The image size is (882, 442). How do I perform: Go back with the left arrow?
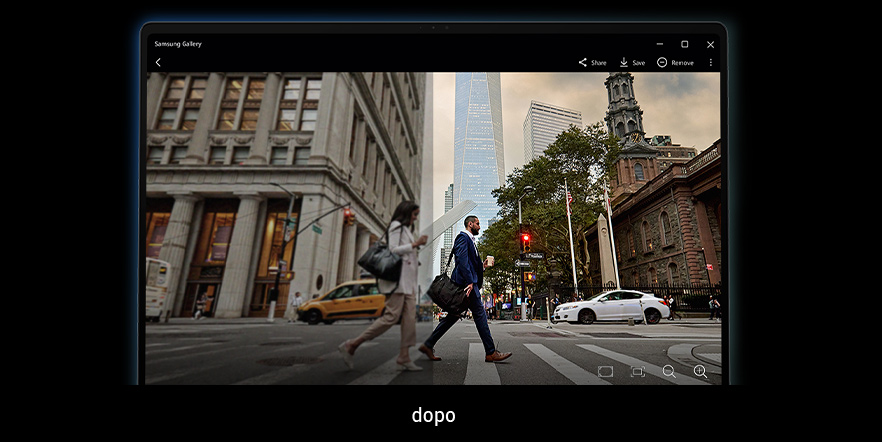click(x=158, y=62)
